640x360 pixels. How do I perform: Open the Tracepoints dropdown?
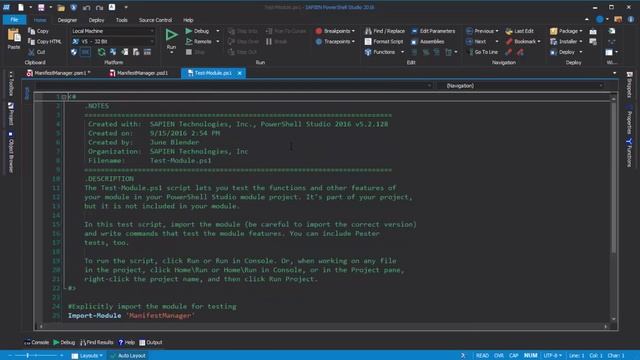point(335,42)
